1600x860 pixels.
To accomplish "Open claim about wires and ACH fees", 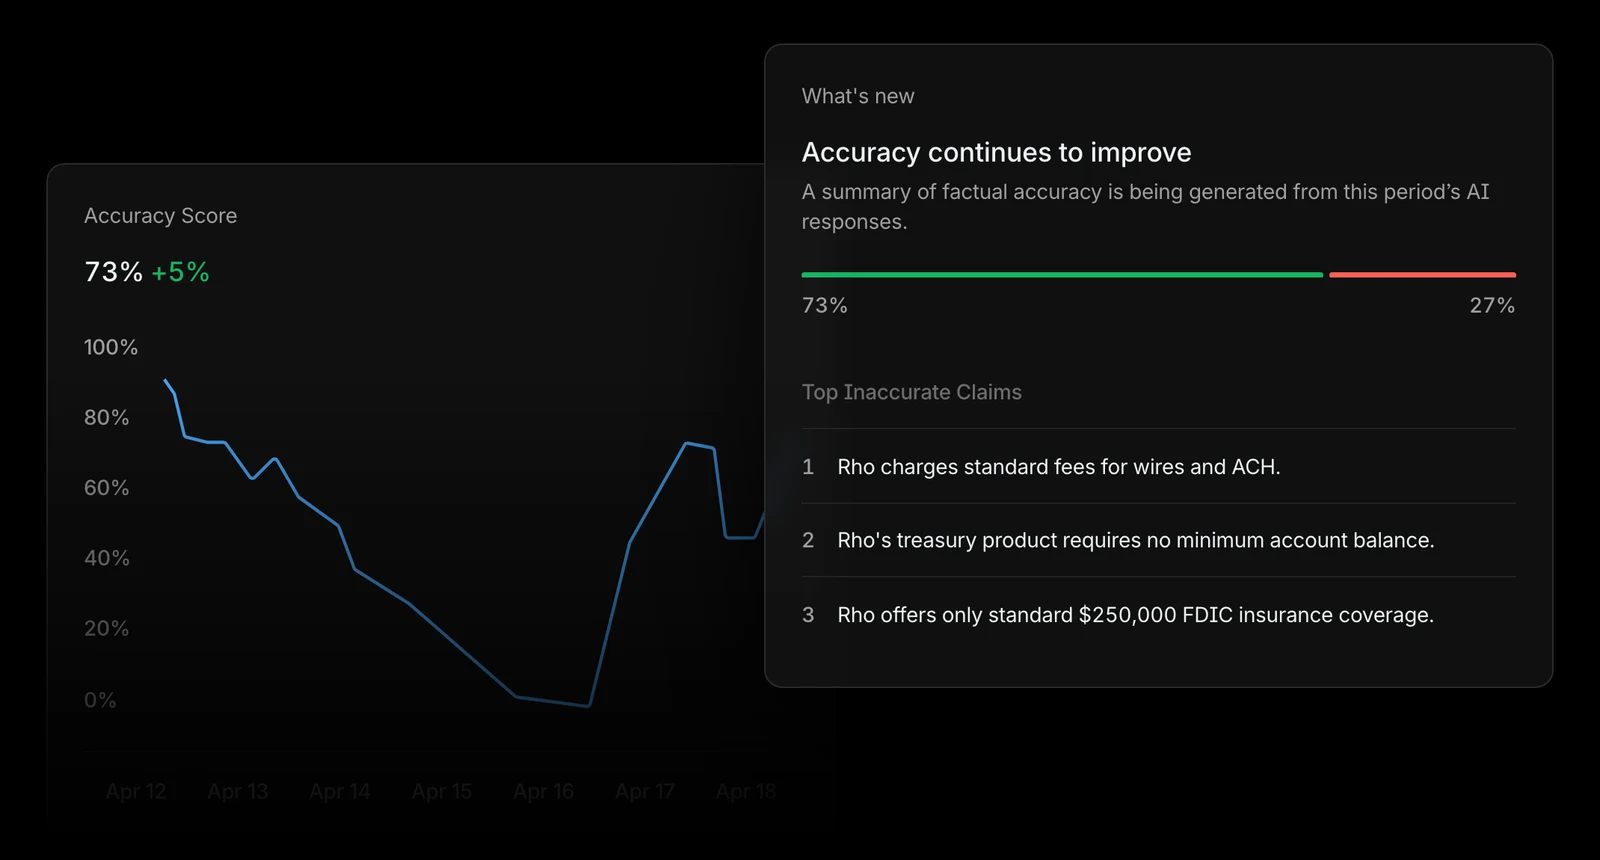I will point(1159,466).
